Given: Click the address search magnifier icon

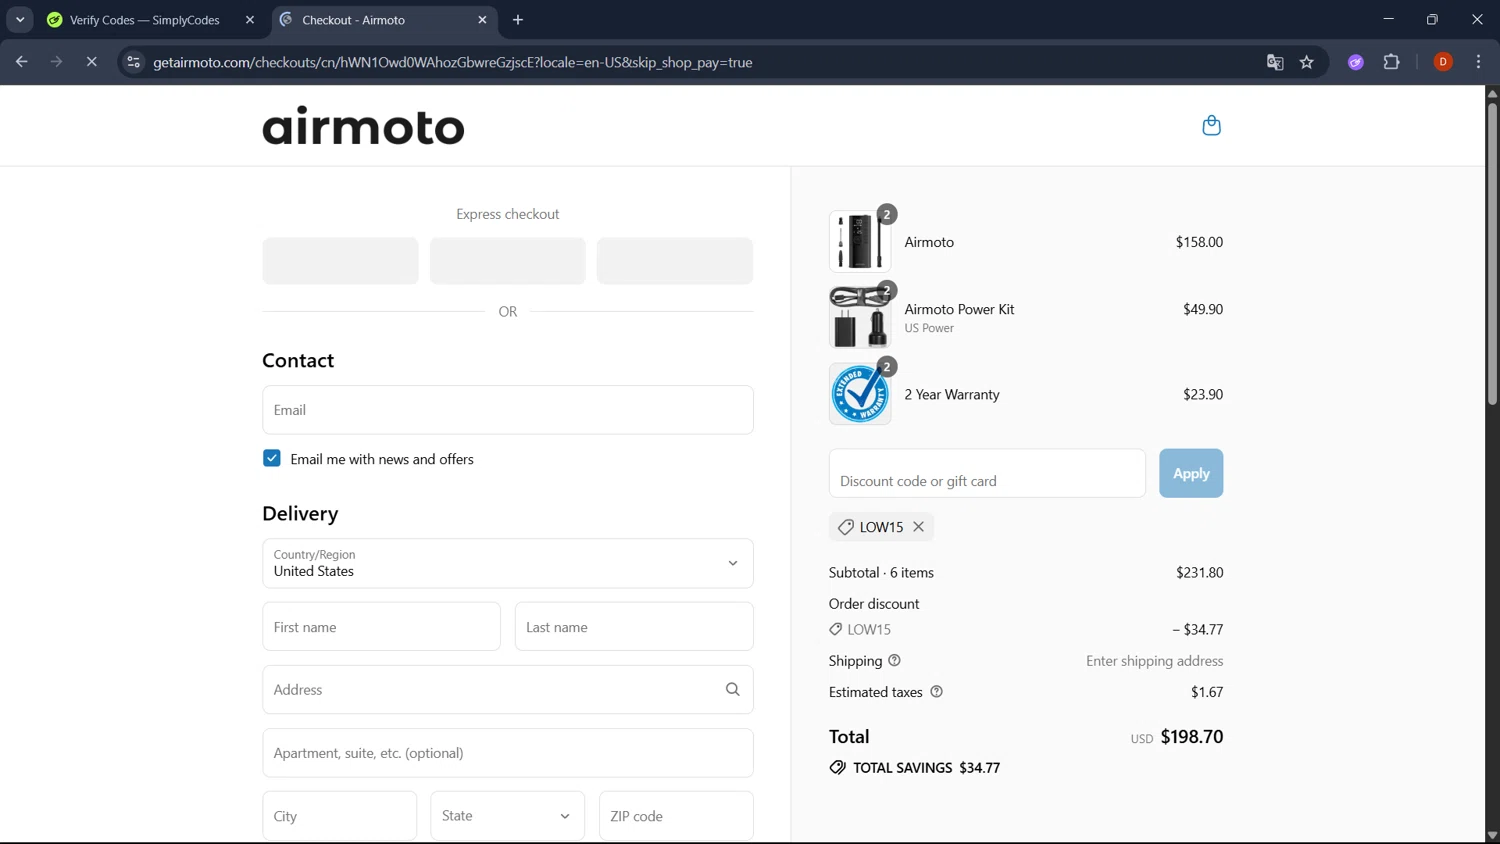Looking at the screenshot, I should click(x=732, y=690).
